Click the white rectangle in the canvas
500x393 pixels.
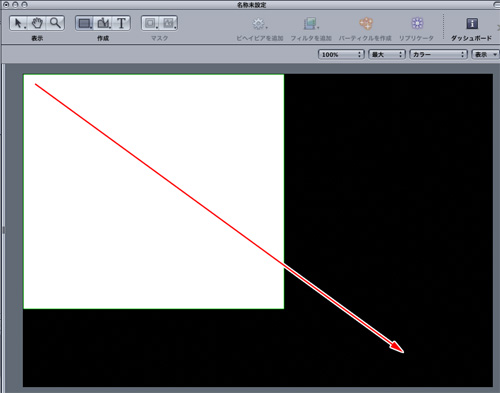click(154, 192)
